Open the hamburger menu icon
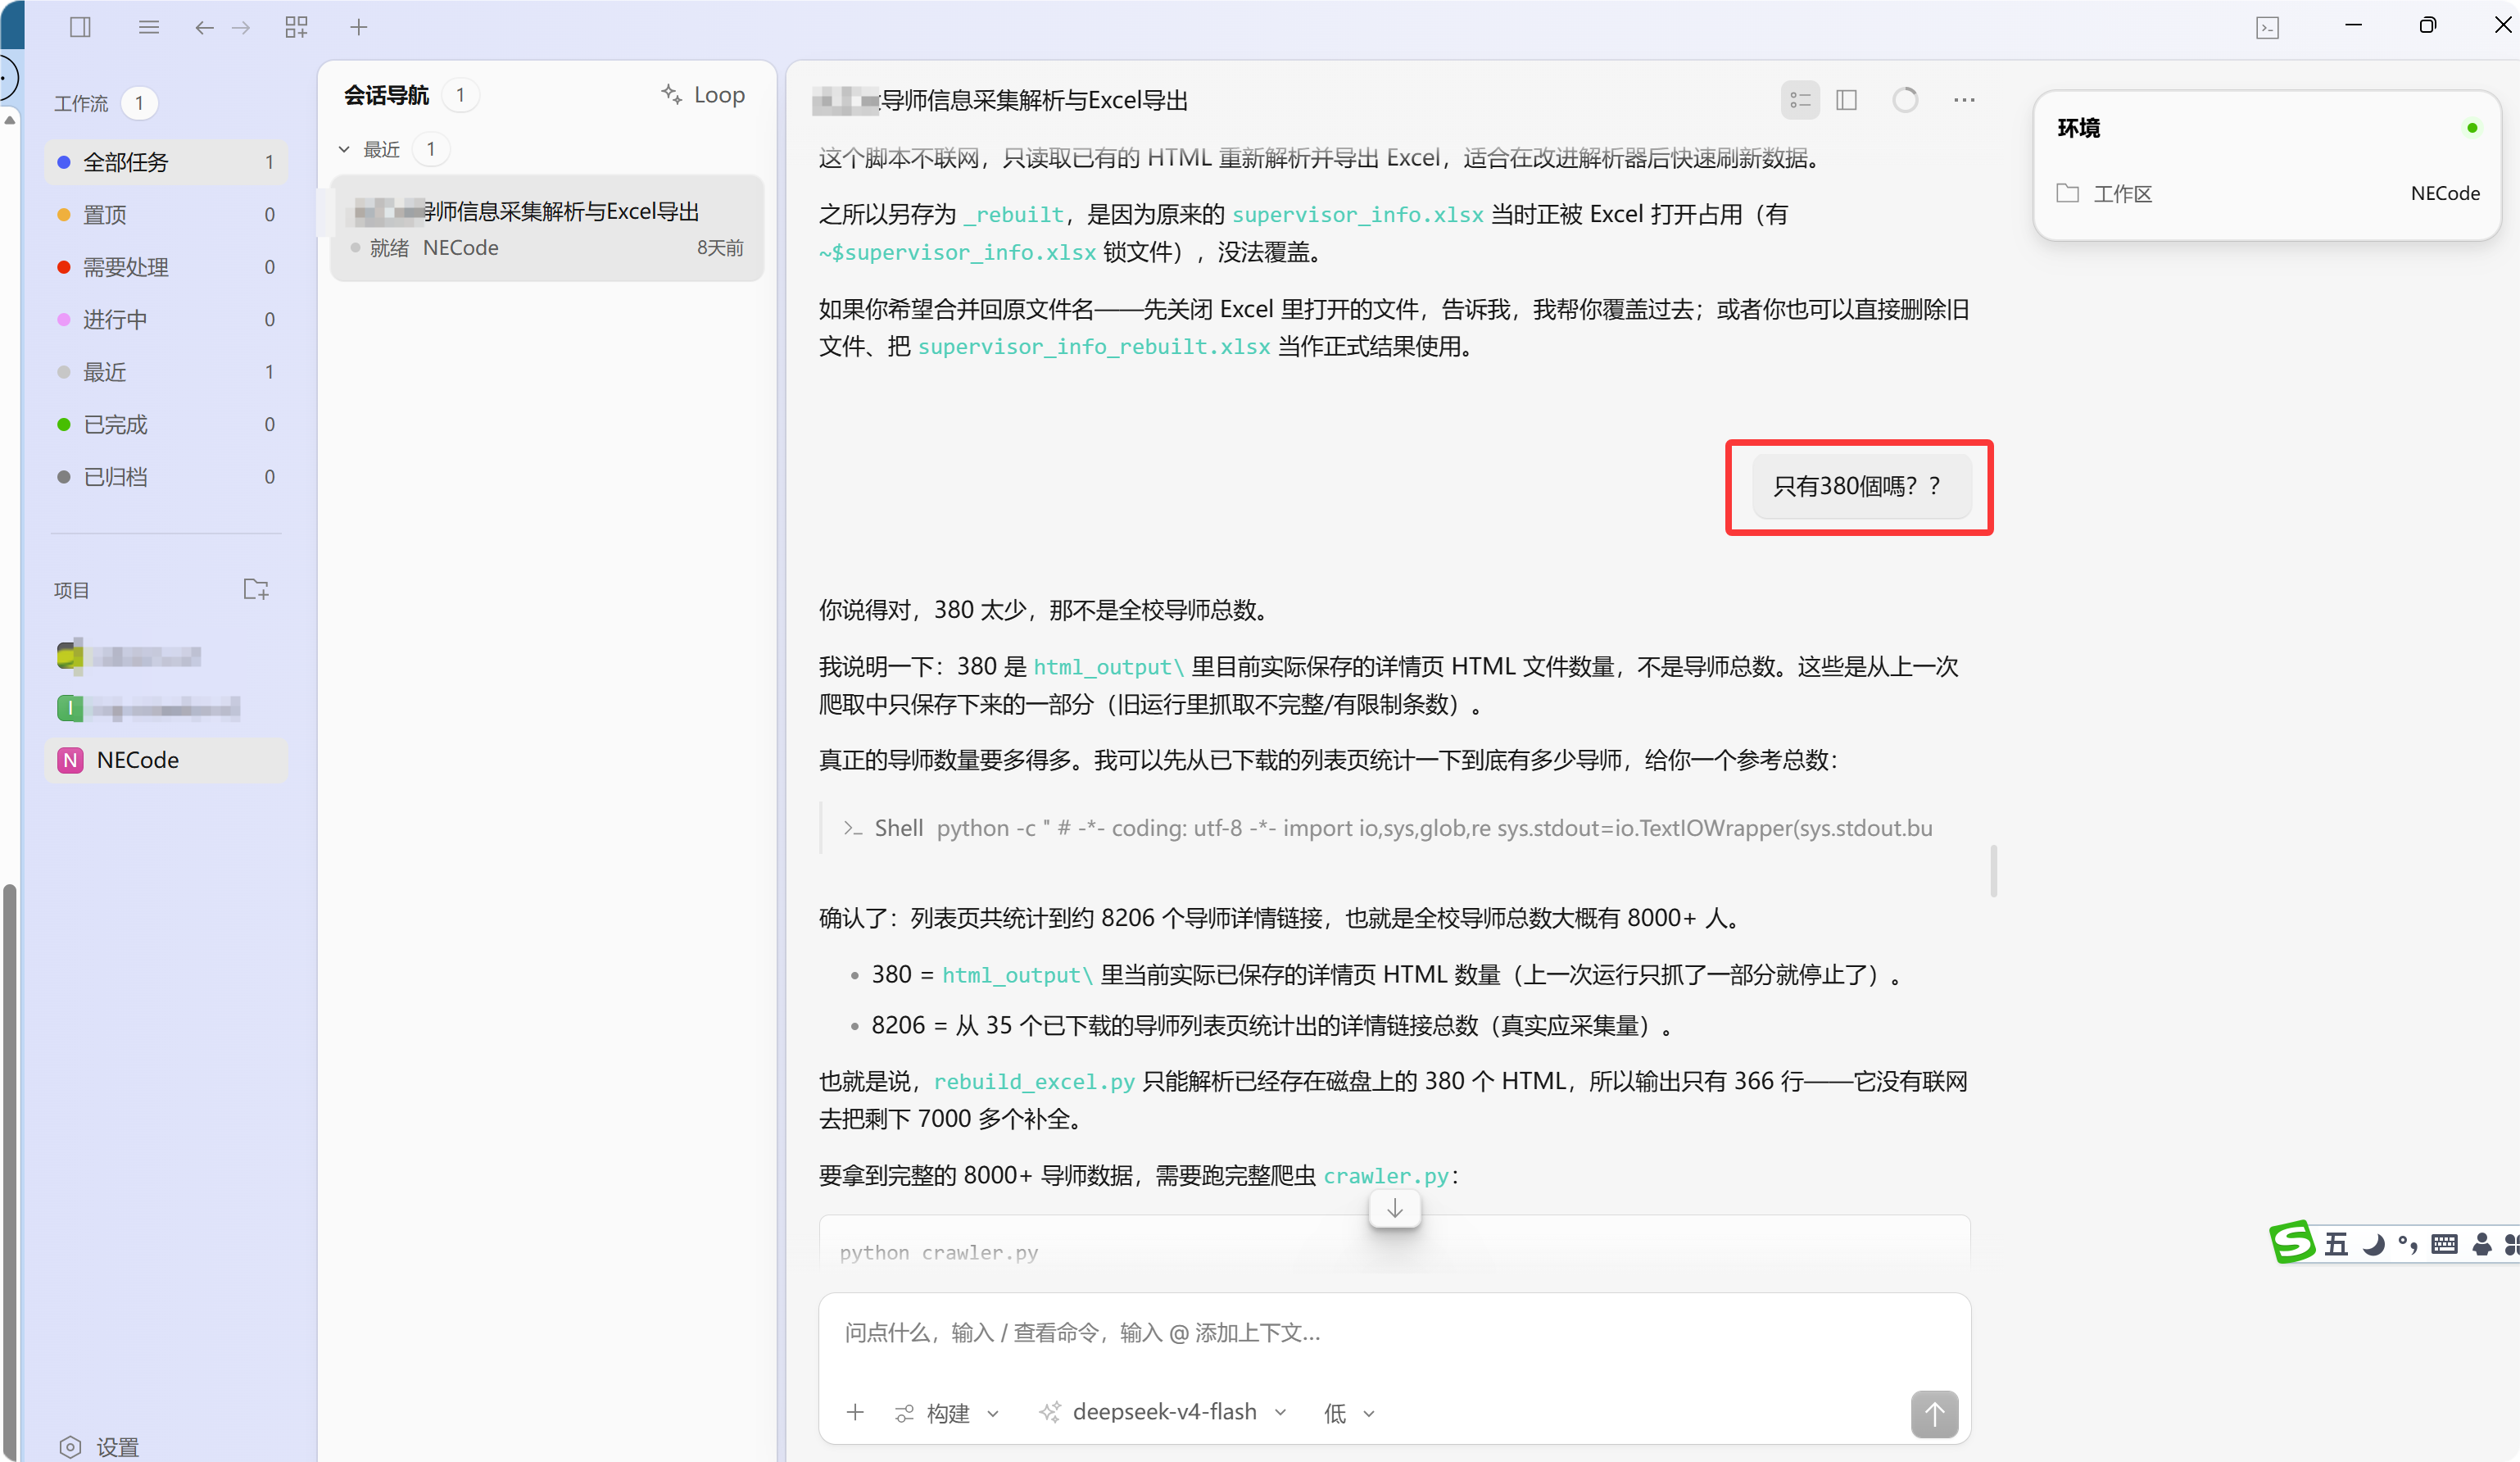The width and height of the screenshot is (2520, 1462). pos(149,27)
